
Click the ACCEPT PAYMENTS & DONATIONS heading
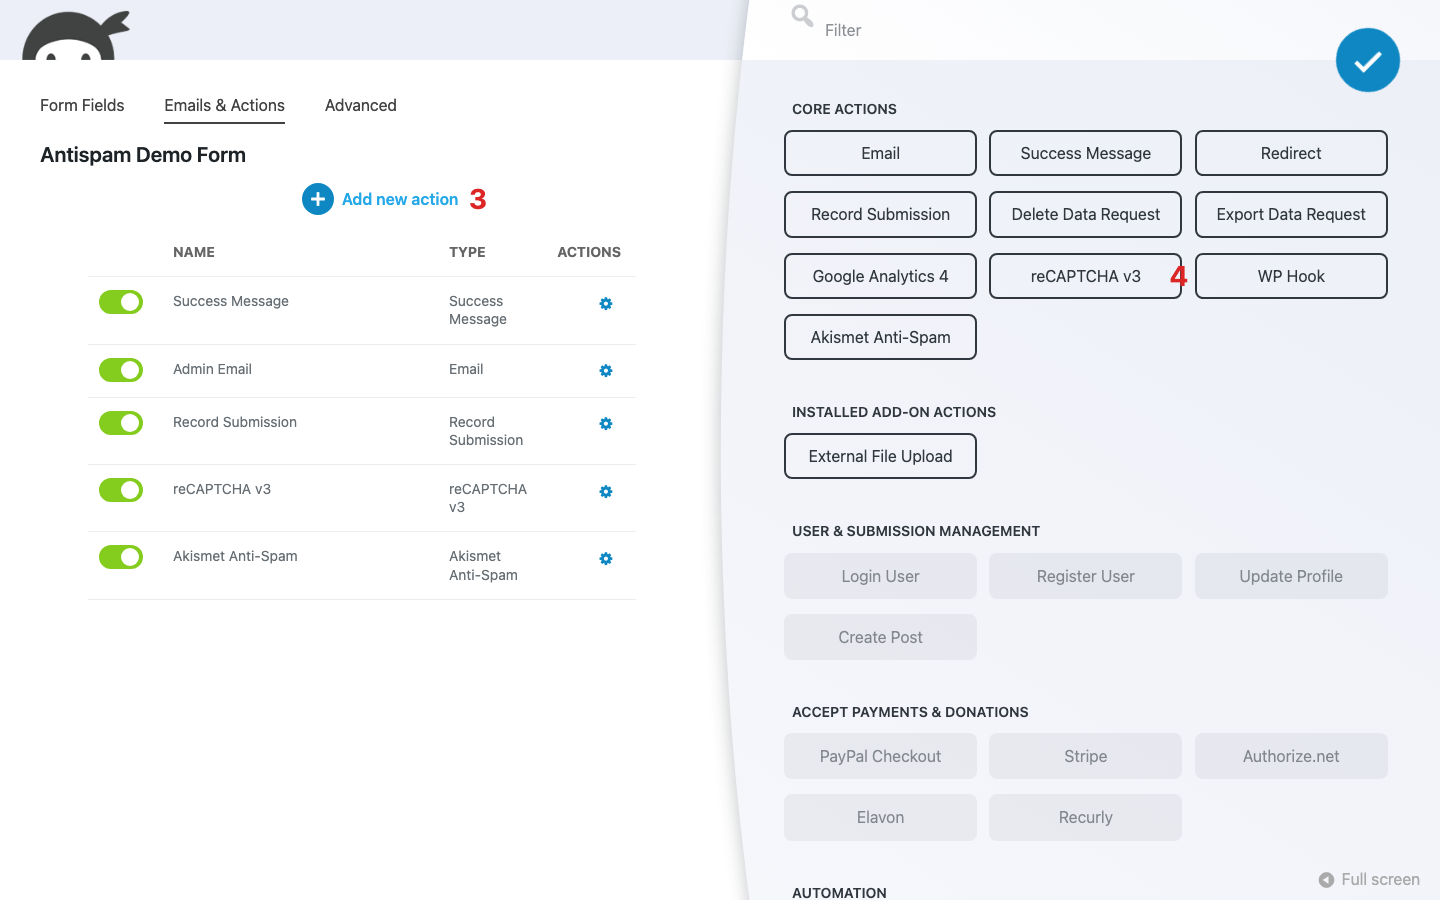pos(910,712)
